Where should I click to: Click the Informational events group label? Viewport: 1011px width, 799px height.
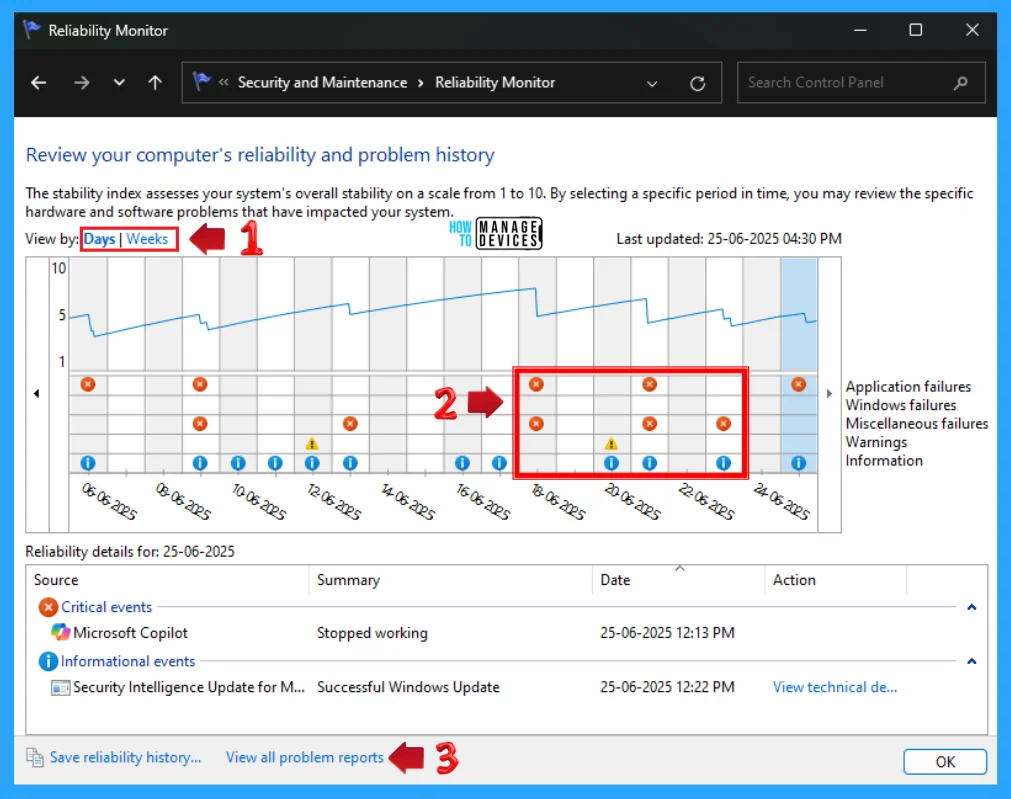pyautogui.click(x=128, y=661)
